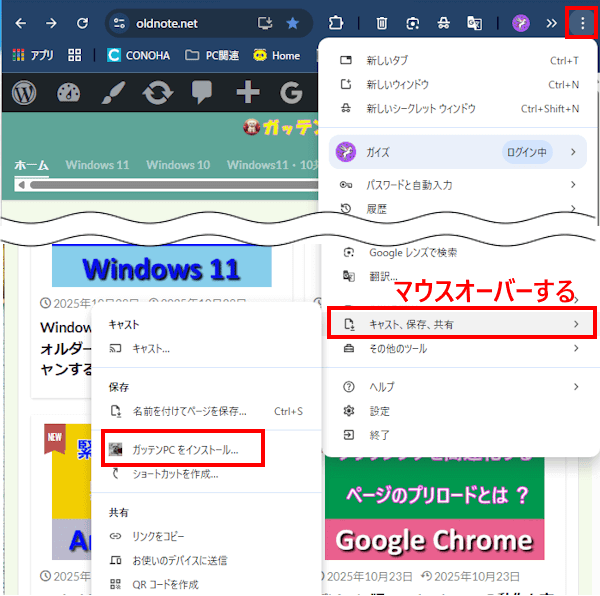The width and height of the screenshot is (600, 596).
Task: Choose 終了 to quit Chrome
Action: [x=461, y=435]
